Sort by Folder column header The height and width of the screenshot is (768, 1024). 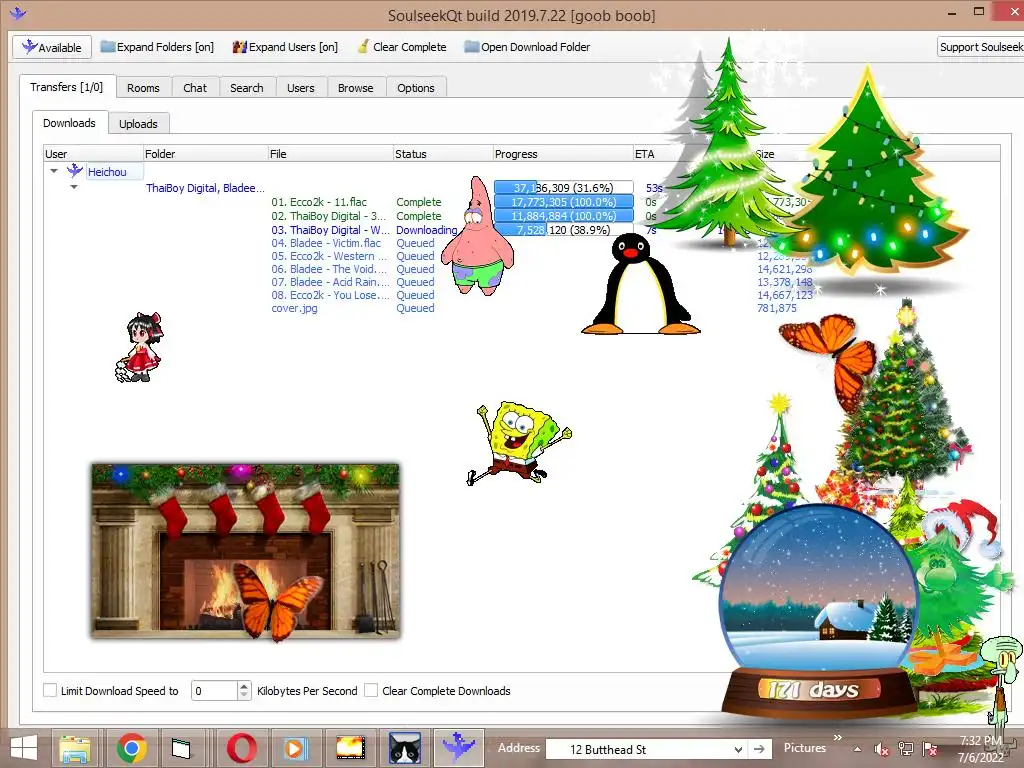click(205, 153)
